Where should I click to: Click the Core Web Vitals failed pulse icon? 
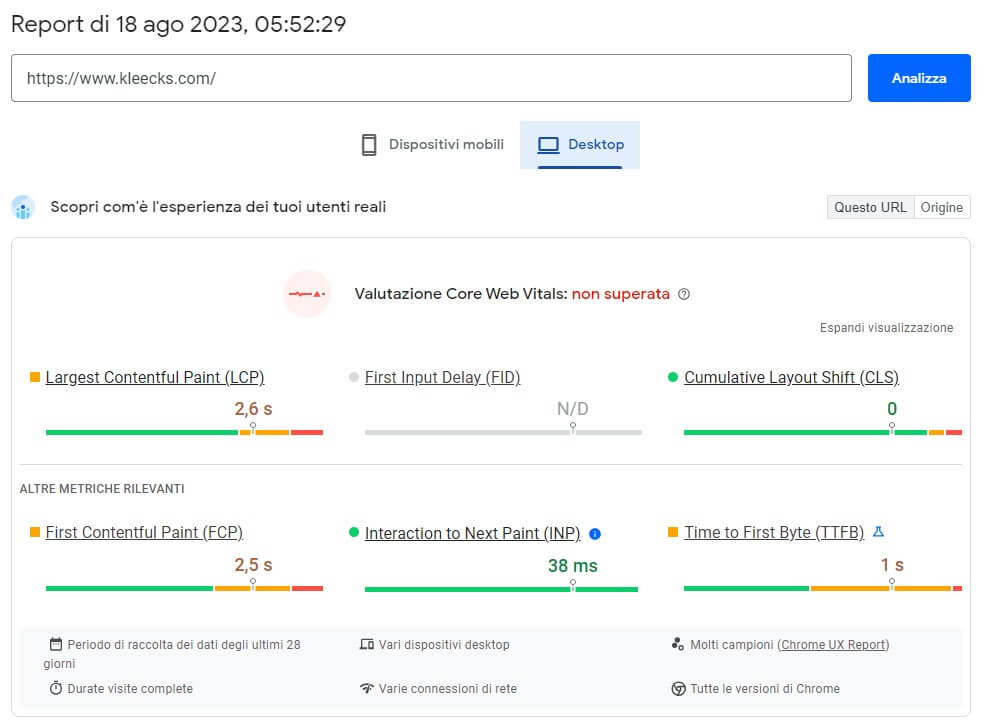pos(307,294)
